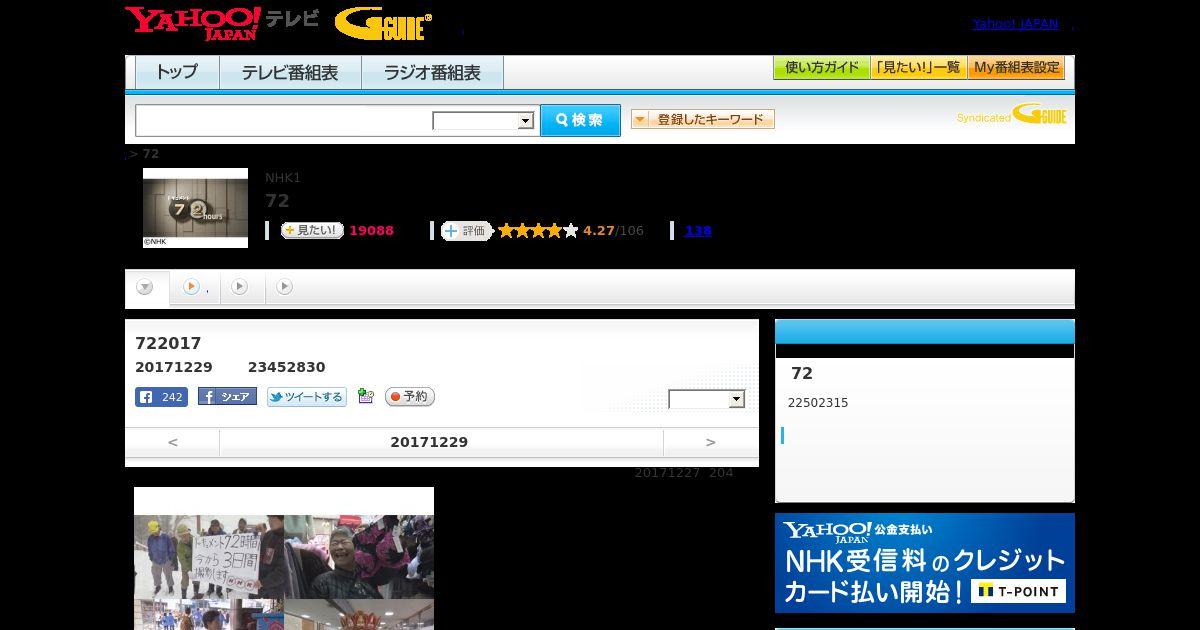Select the date heading 20171229 in navigation bar
1200x630 pixels.
coord(429,442)
